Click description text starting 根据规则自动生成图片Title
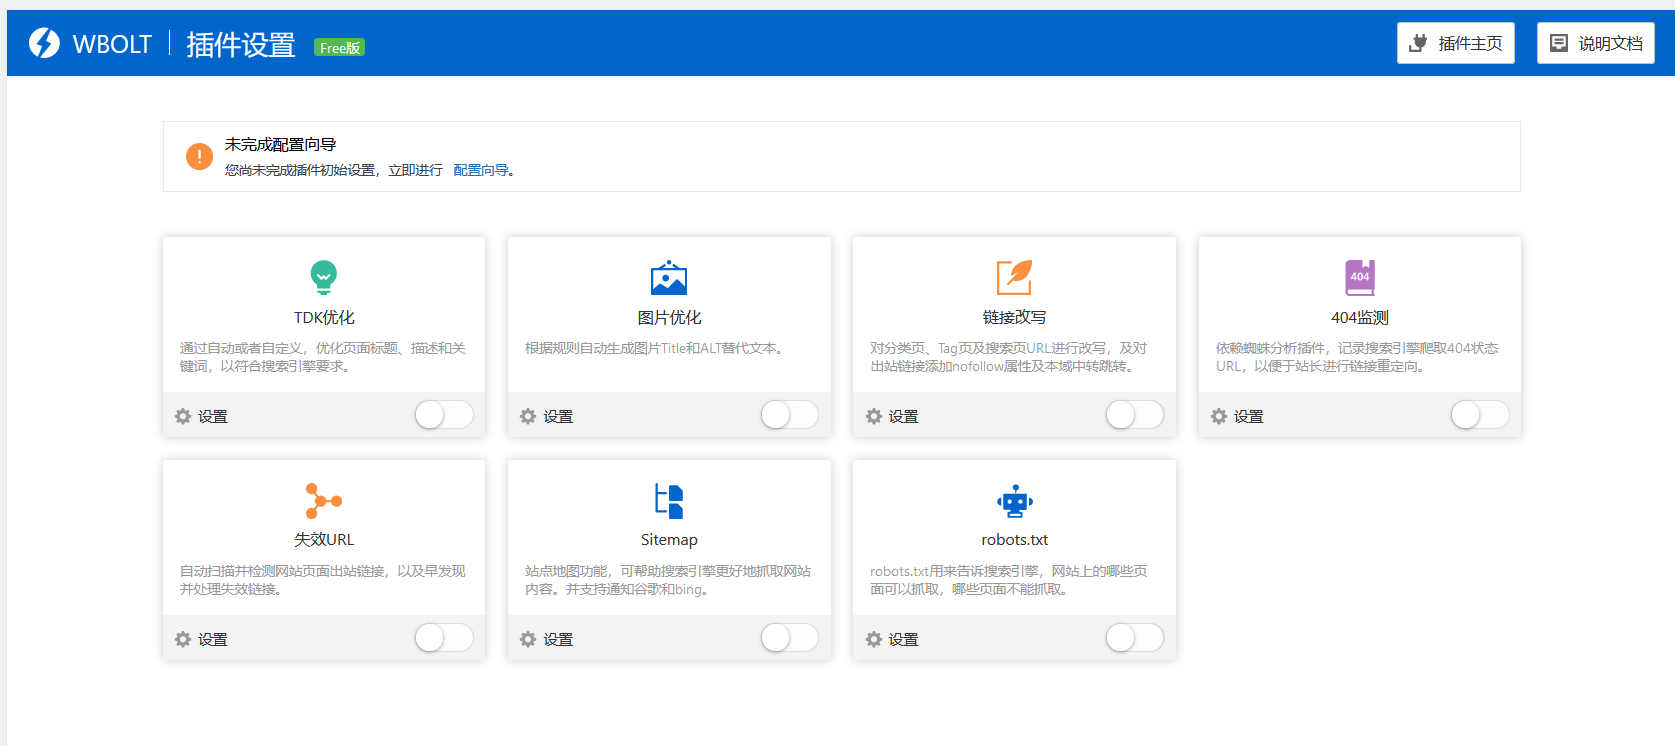 pyautogui.click(x=656, y=348)
